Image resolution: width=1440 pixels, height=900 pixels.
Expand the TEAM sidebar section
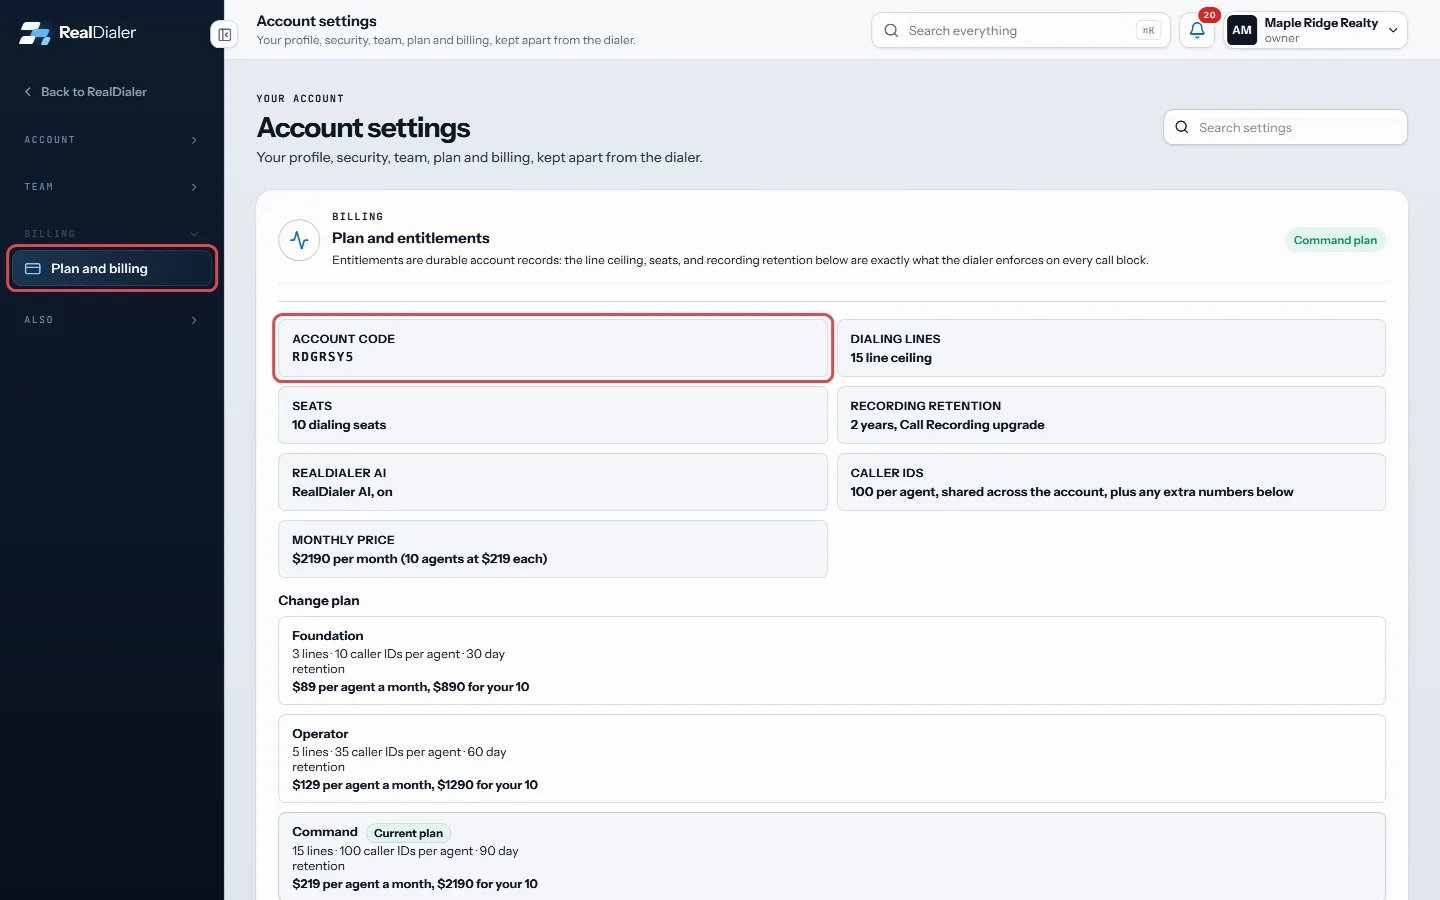pyautogui.click(x=111, y=187)
